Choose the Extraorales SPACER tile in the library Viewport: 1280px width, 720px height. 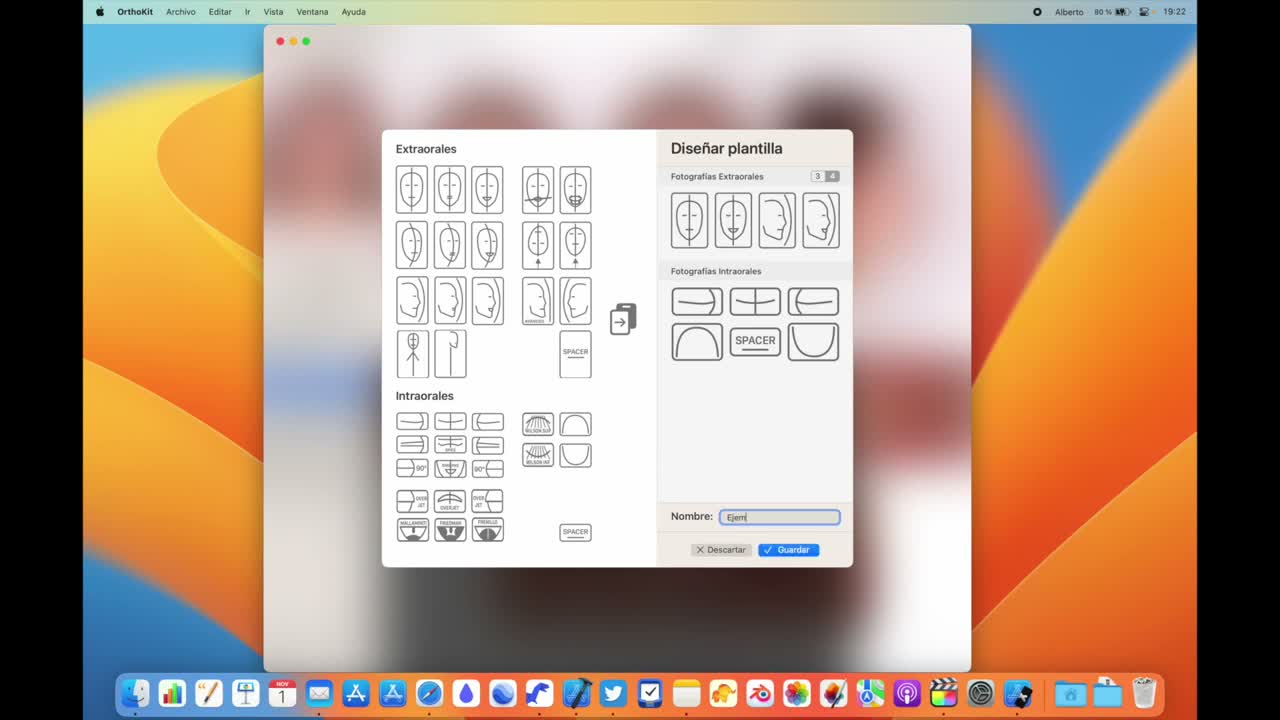tap(575, 354)
